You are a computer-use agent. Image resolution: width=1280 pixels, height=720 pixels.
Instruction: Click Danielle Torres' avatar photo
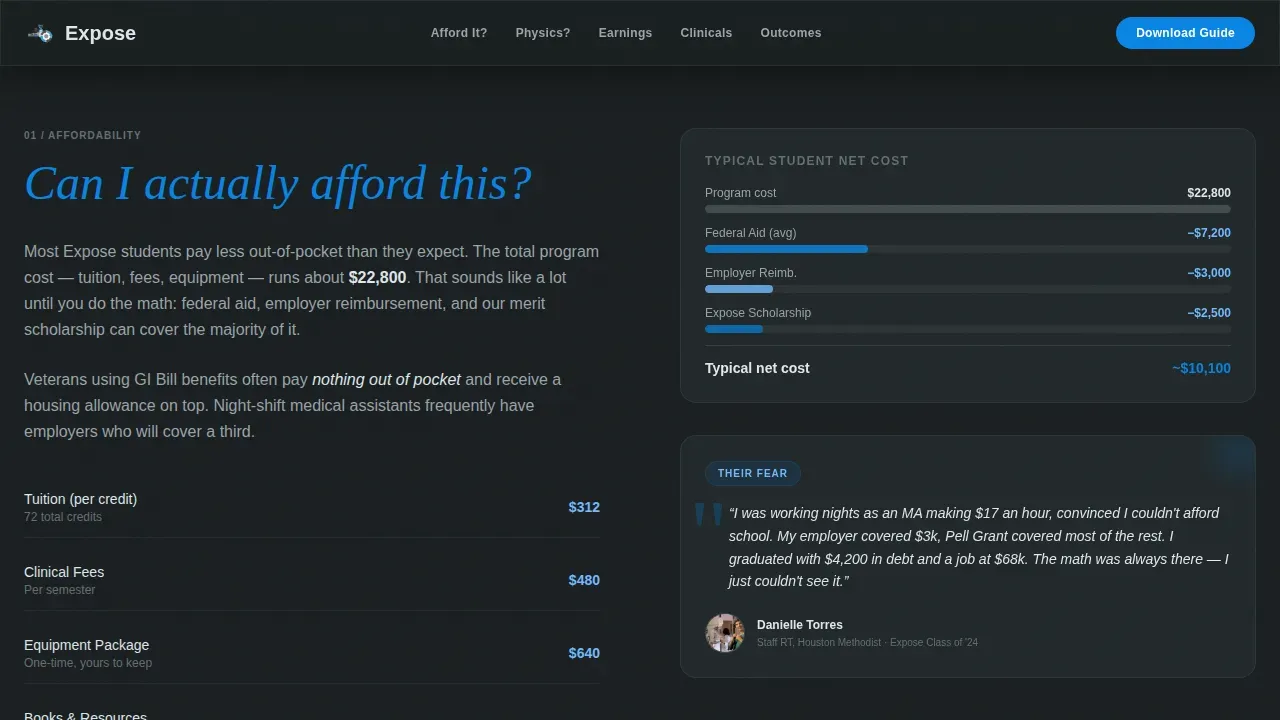725,633
